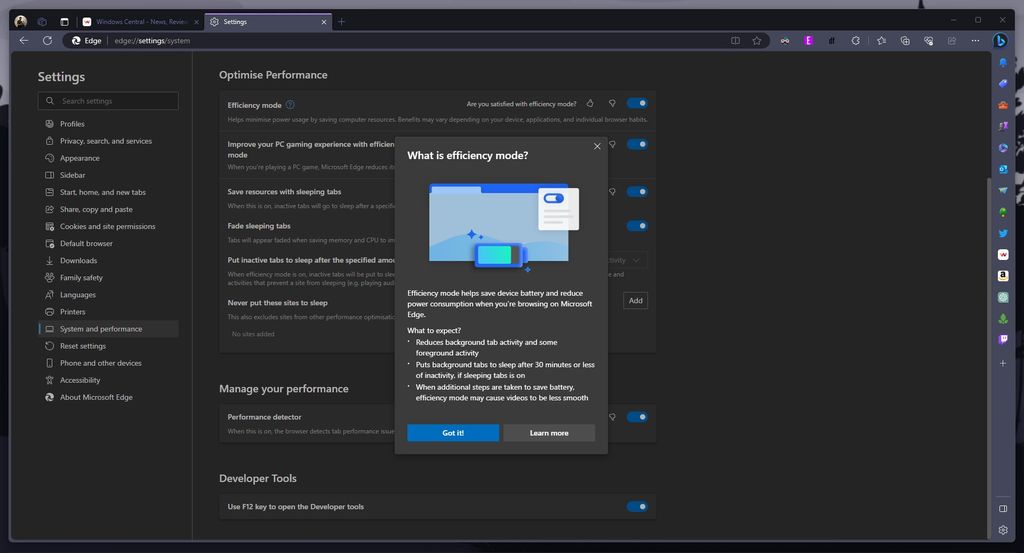Toggle PC gaming efficiency mode switch
Screen dimensions: 1024x553
[637, 144]
